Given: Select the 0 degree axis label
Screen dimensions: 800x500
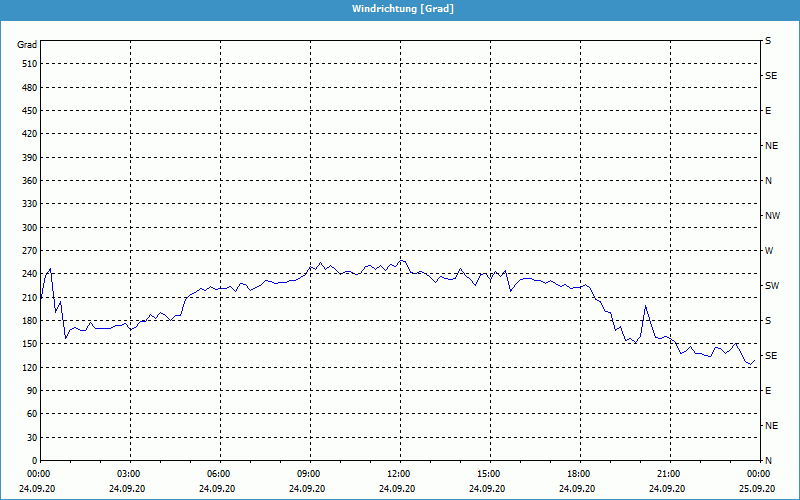Looking at the screenshot, I should pos(34,460).
